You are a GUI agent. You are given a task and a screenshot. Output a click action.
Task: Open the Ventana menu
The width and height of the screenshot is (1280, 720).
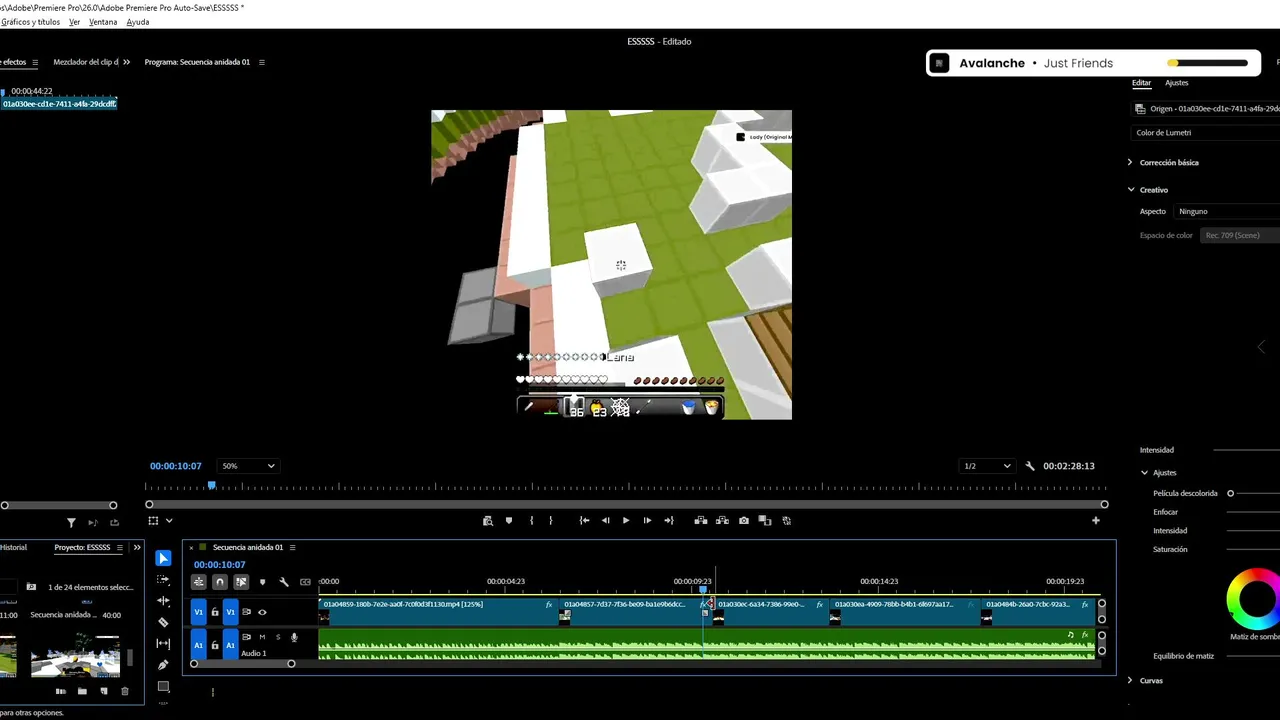[x=103, y=22]
